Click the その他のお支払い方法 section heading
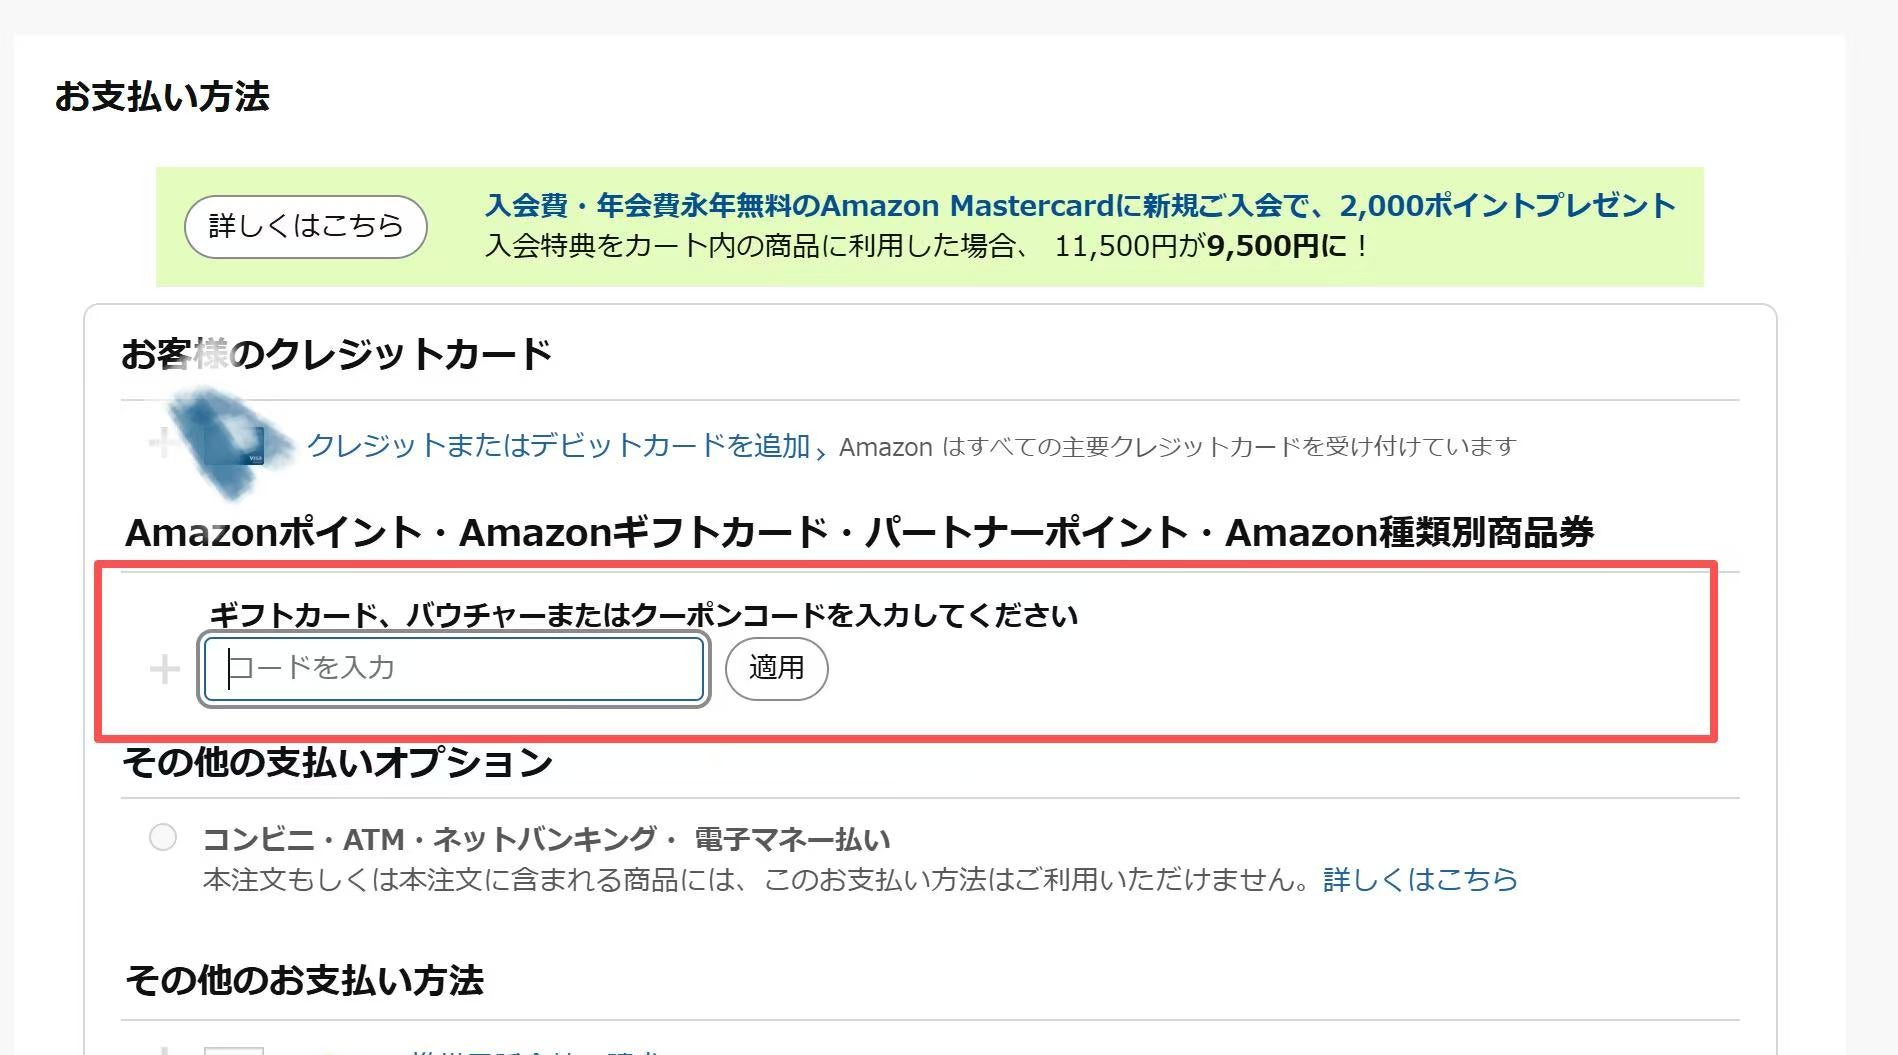1898x1055 pixels. 304,981
